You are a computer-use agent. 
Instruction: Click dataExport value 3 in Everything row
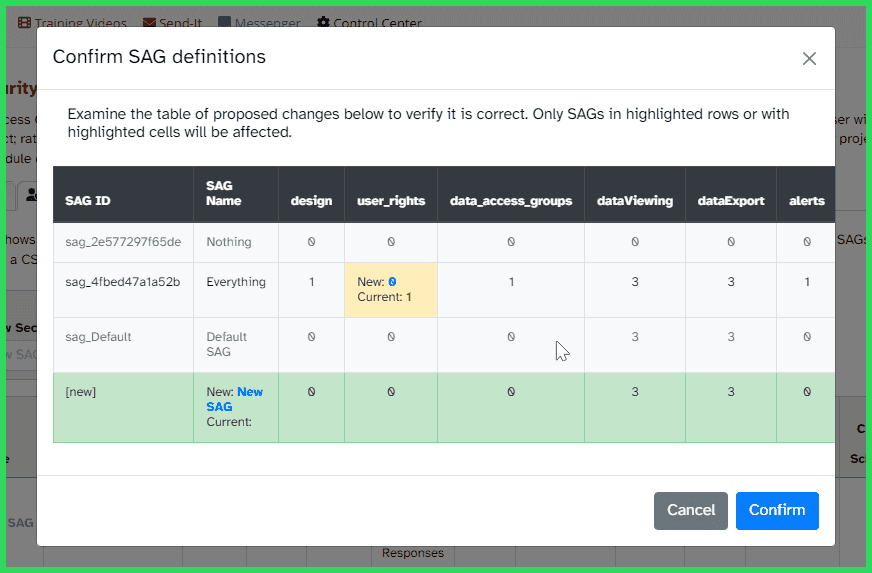tap(731, 281)
